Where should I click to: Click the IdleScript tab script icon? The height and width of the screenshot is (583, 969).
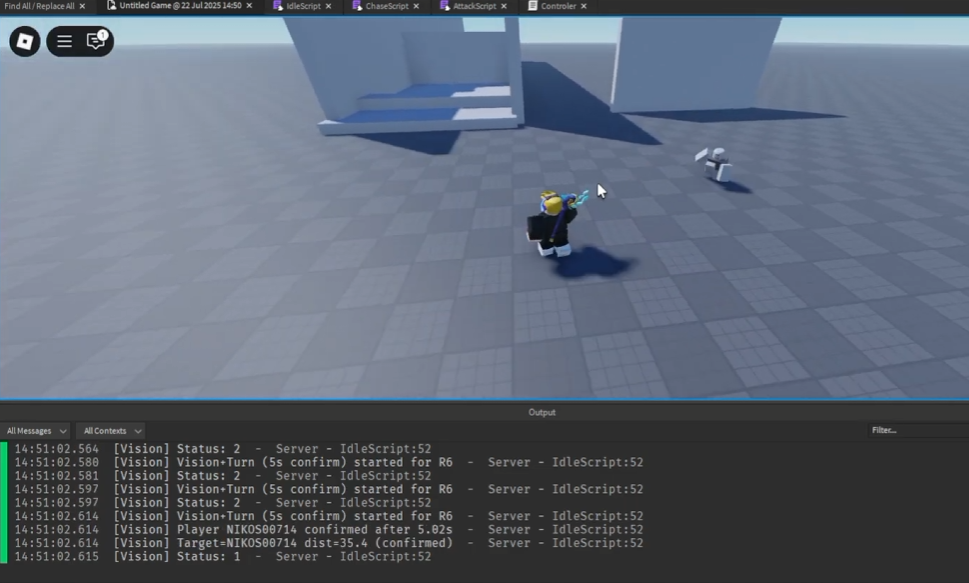(x=278, y=6)
